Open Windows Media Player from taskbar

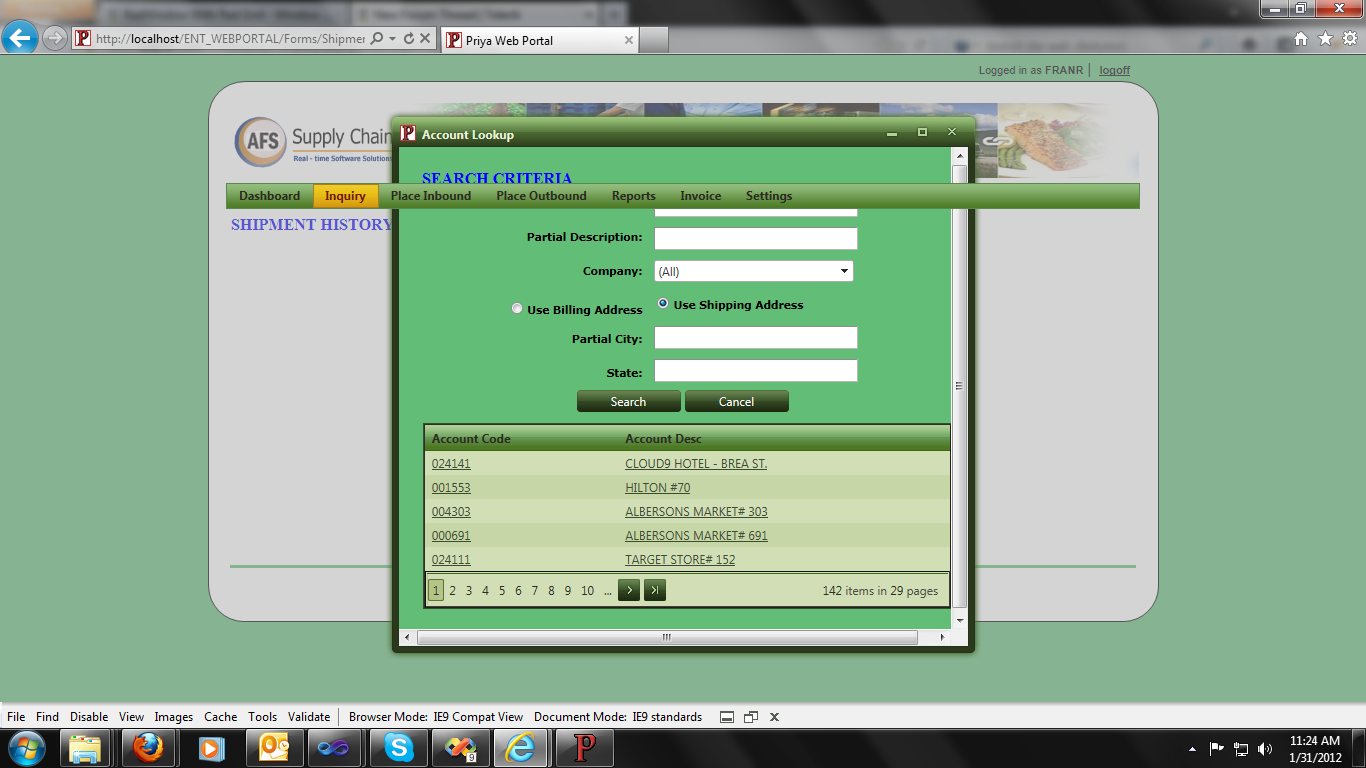point(210,748)
